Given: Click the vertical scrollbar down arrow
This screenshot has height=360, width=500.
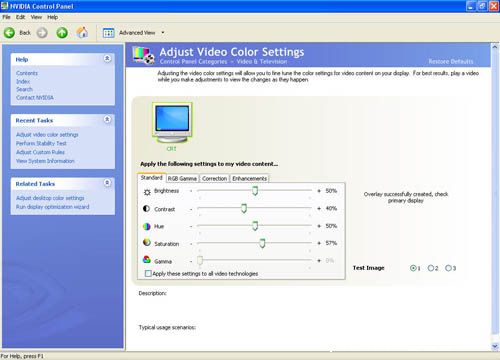Looking at the screenshot, I should (495, 346).
